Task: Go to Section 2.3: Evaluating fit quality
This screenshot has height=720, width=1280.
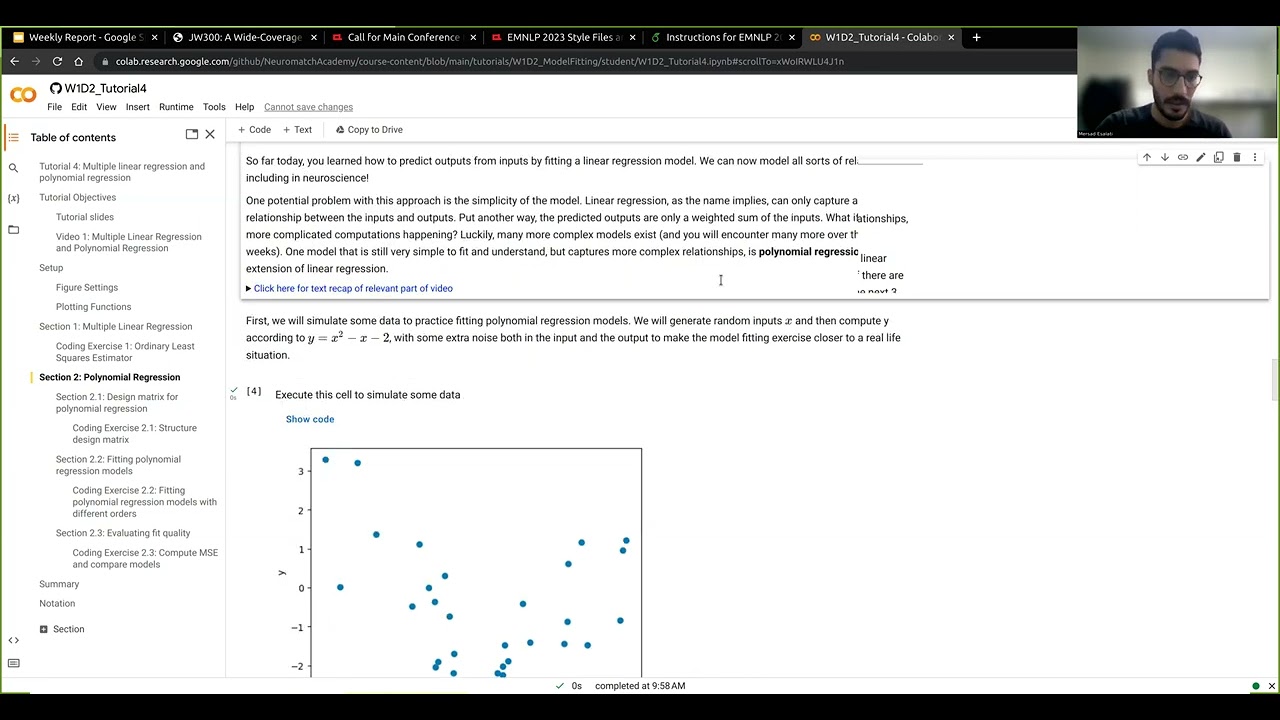Action: 123,533
